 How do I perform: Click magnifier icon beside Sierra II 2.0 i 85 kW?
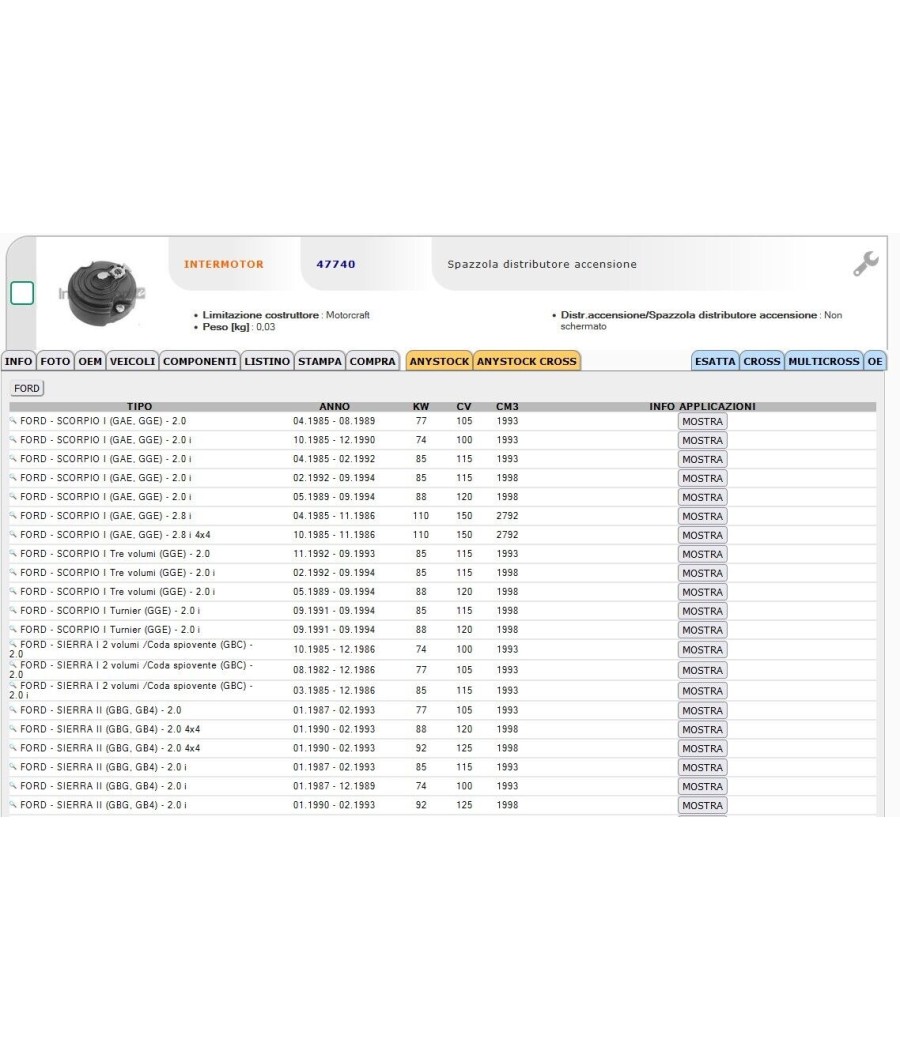(13, 767)
